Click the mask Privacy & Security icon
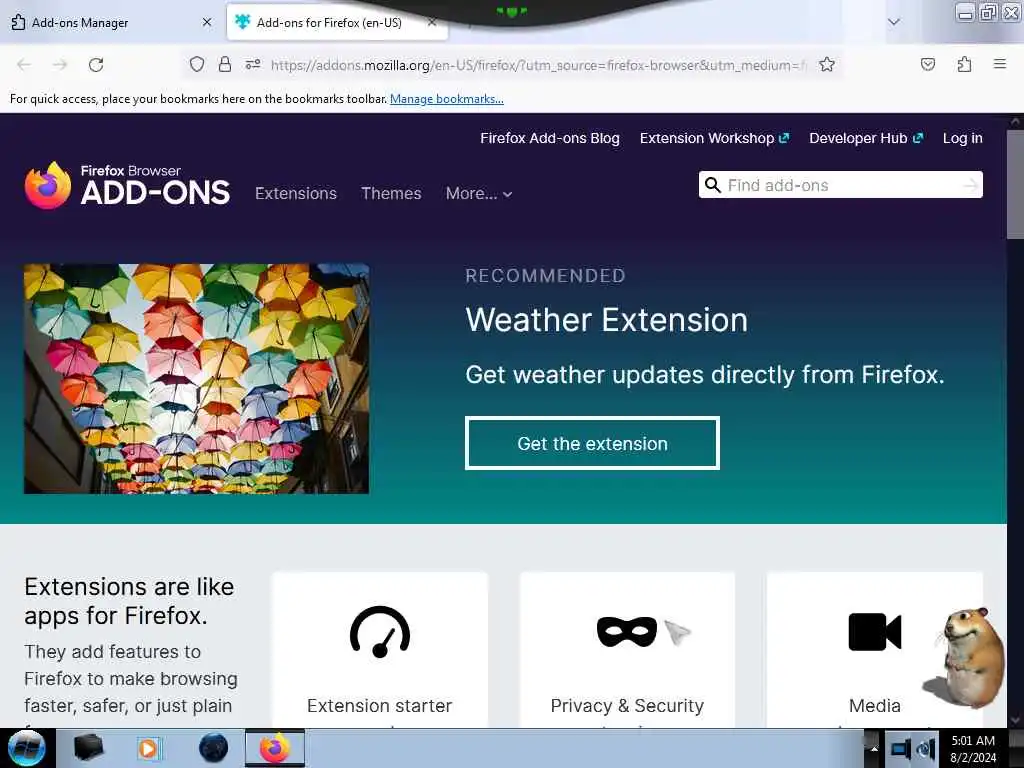1024x768 pixels. (x=627, y=632)
